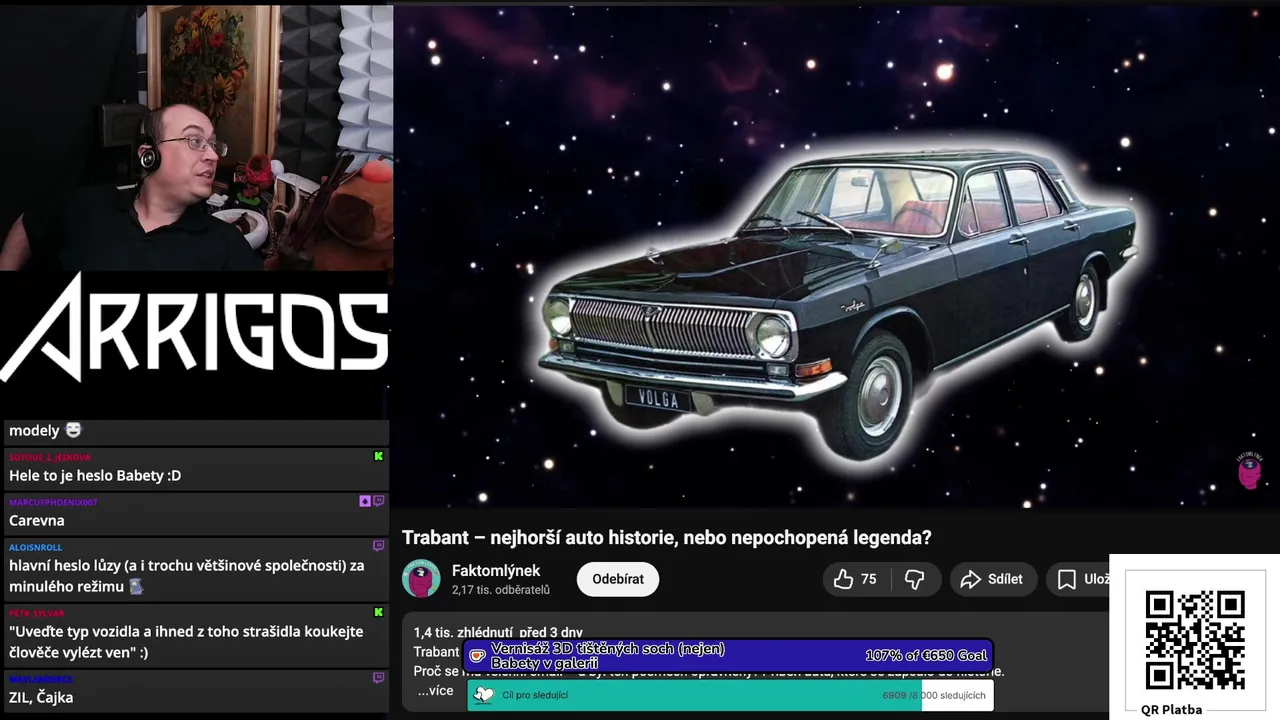Click green K badge on SOYOUS message

tap(378, 456)
